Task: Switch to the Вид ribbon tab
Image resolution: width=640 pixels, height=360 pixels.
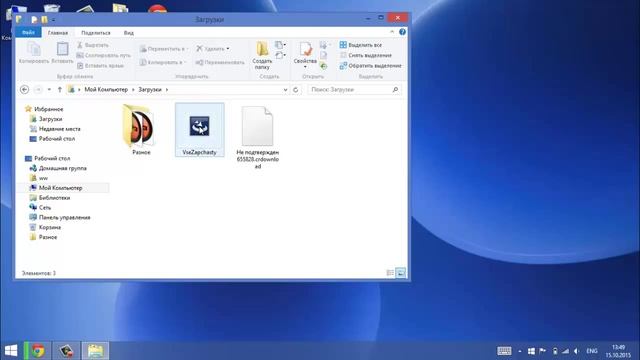Action: pos(129,33)
